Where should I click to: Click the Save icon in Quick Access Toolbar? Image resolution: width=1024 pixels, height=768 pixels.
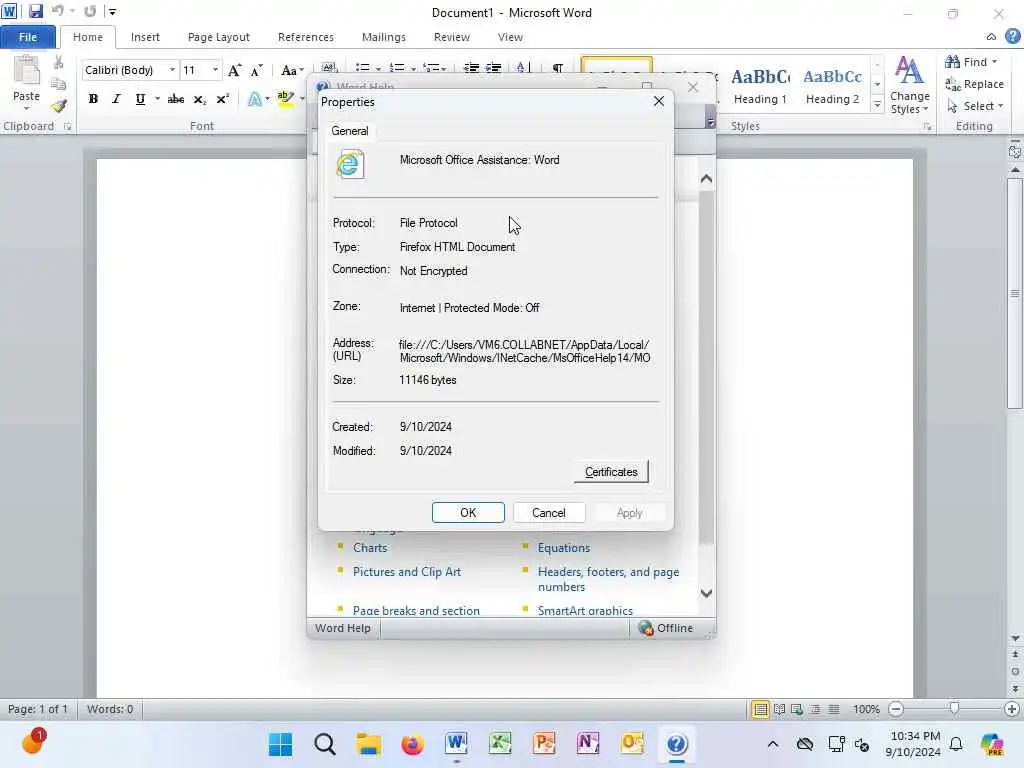click(x=35, y=11)
